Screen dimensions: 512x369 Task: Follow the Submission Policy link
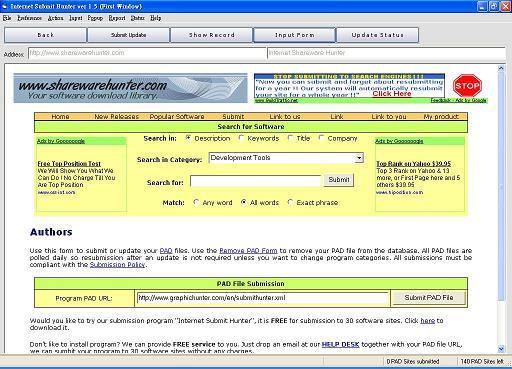(x=118, y=265)
